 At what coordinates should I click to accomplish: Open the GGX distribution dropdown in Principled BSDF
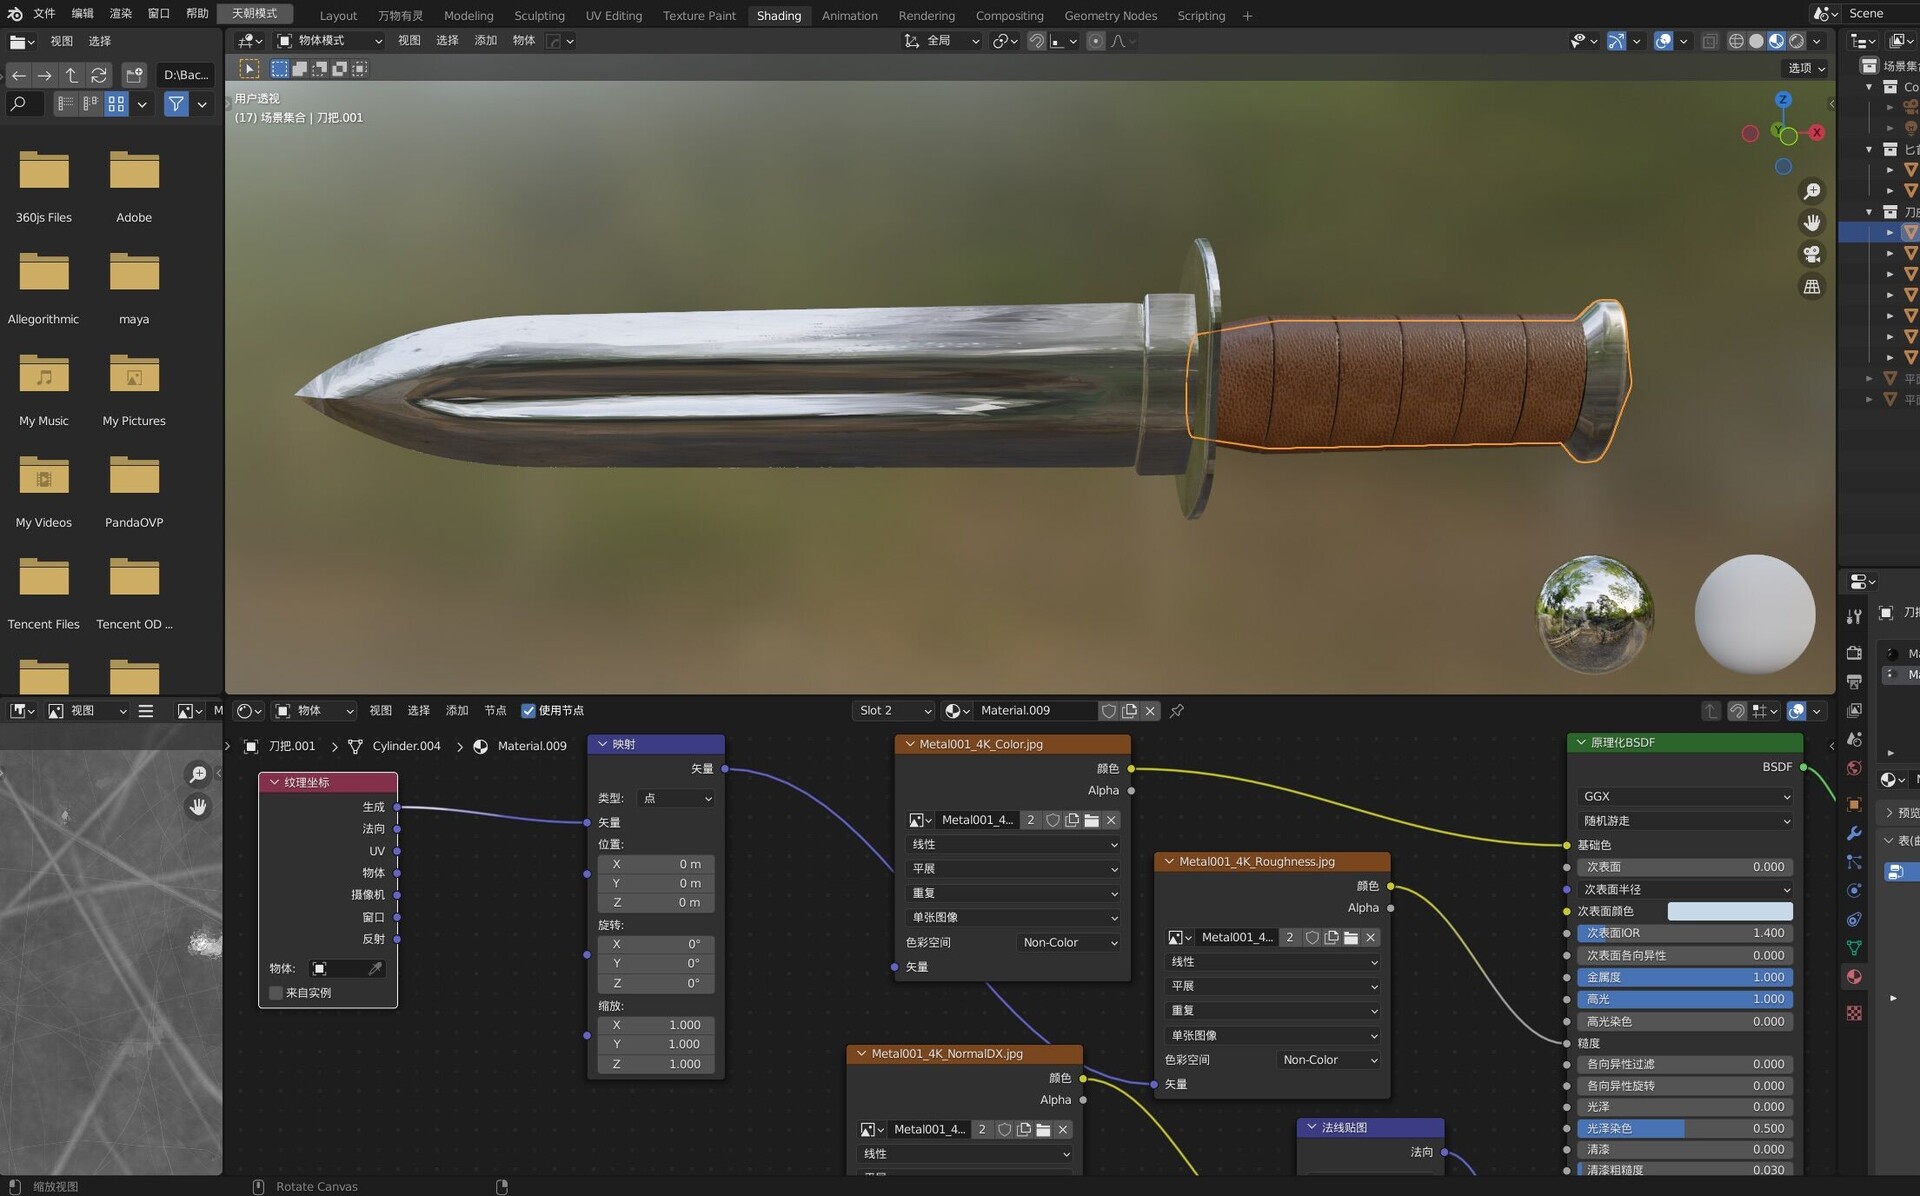1684,796
